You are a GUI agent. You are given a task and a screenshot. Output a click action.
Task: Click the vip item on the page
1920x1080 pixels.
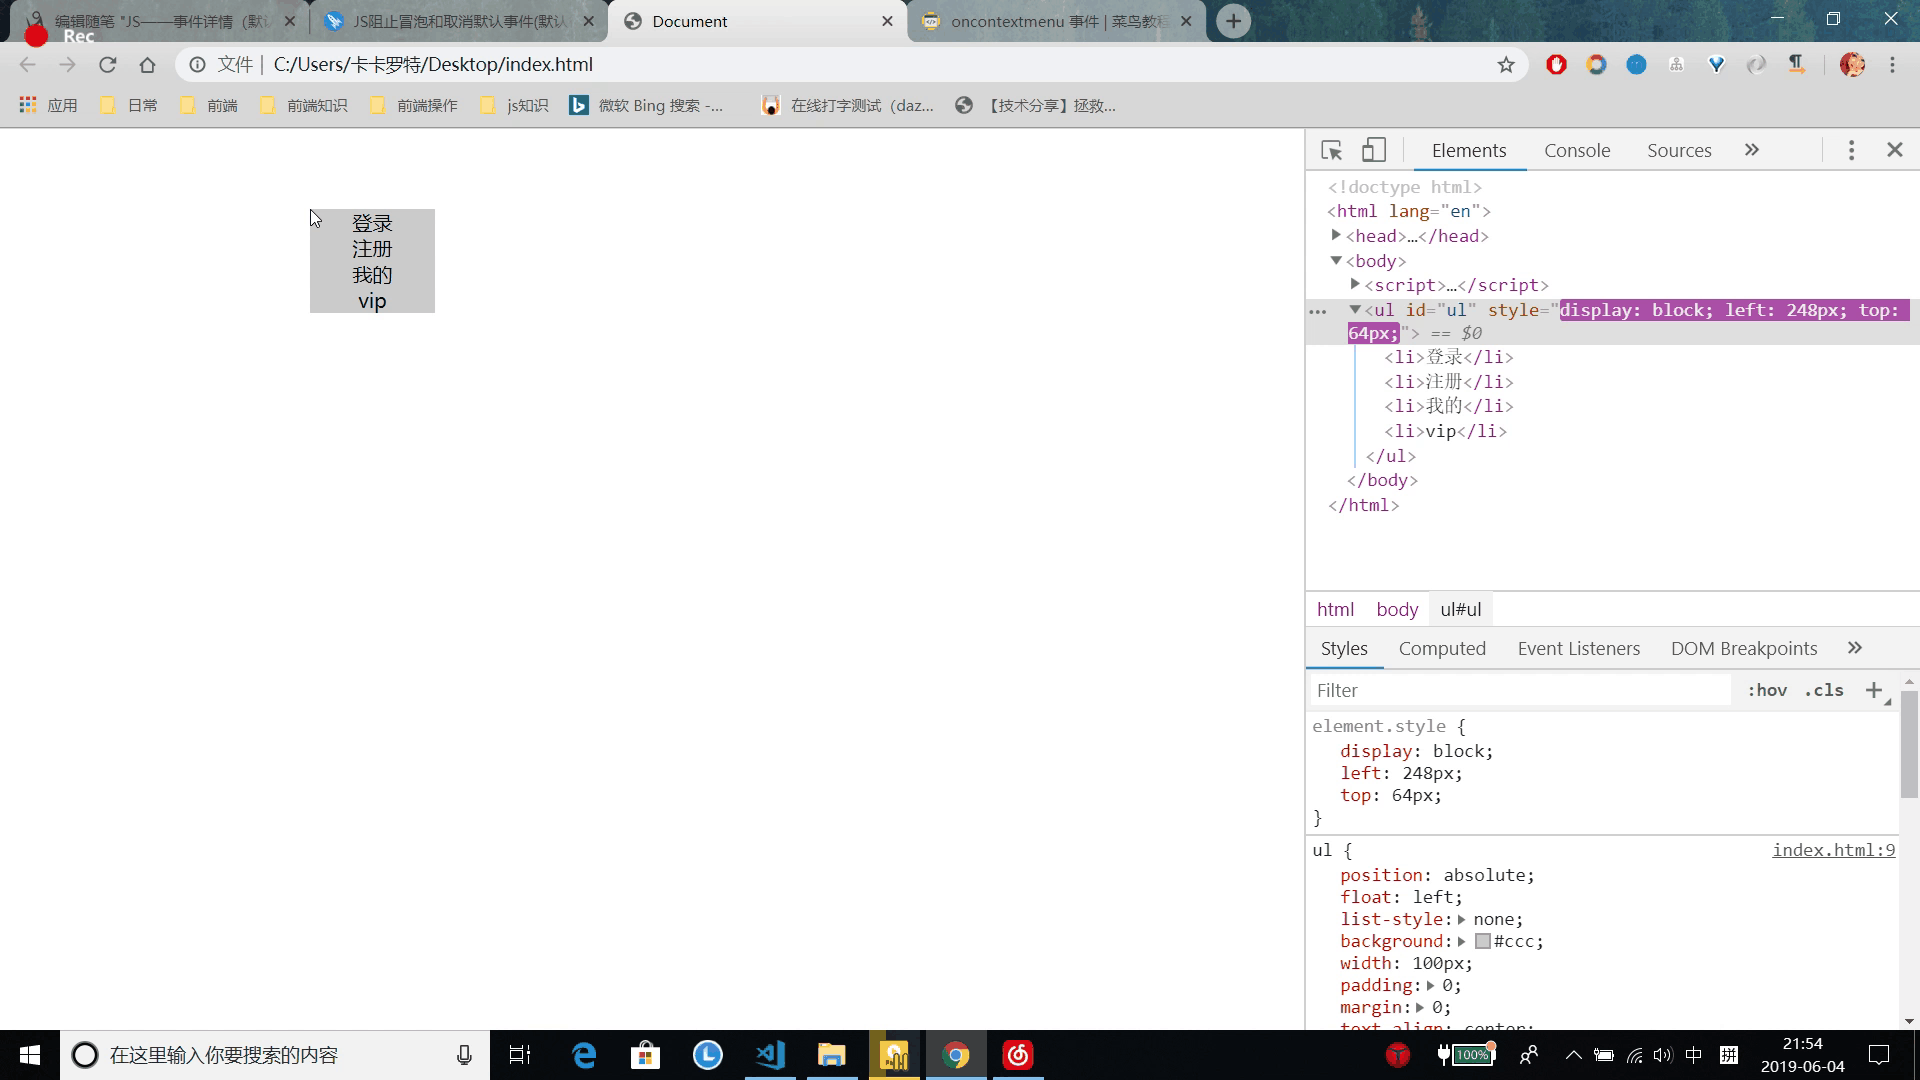[372, 301]
